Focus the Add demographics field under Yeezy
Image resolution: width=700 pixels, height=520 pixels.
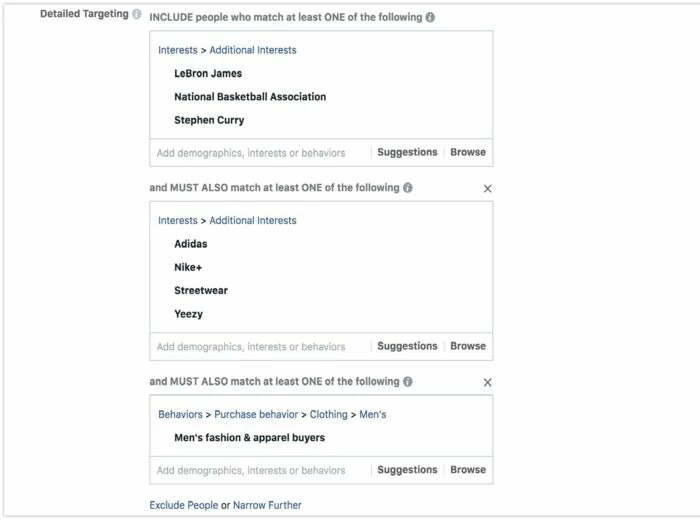[x=260, y=346]
